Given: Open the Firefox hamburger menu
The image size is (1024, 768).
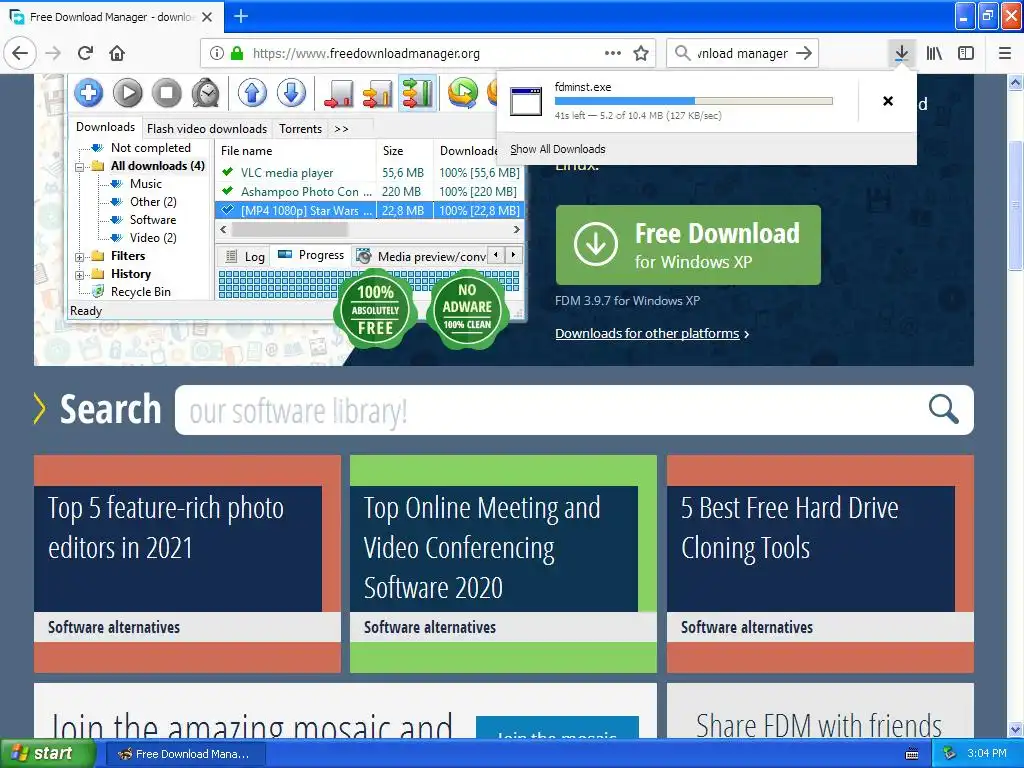Looking at the screenshot, I should (1005, 53).
